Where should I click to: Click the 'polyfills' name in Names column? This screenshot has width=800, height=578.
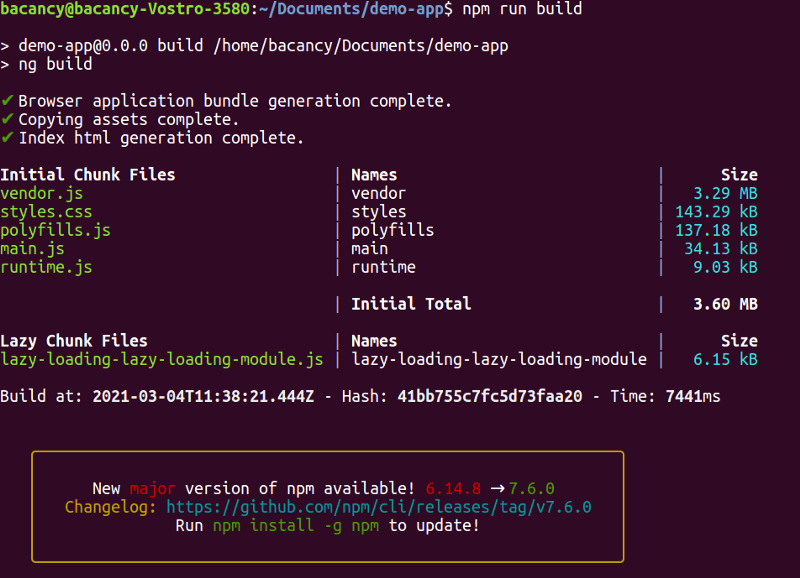pos(392,230)
